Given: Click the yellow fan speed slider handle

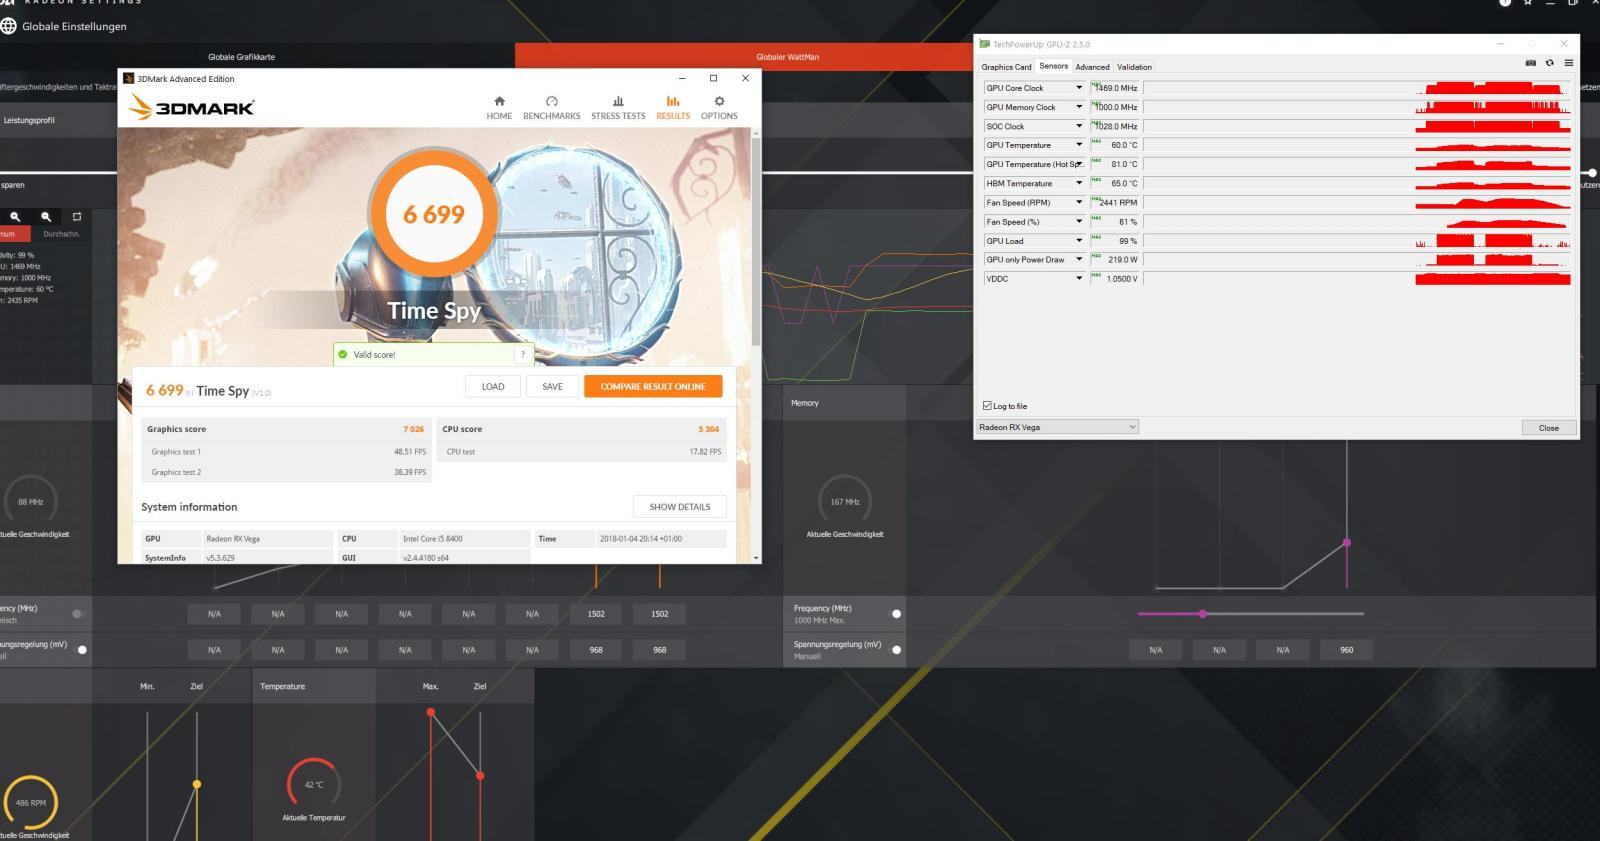Looking at the screenshot, I should click(x=197, y=784).
